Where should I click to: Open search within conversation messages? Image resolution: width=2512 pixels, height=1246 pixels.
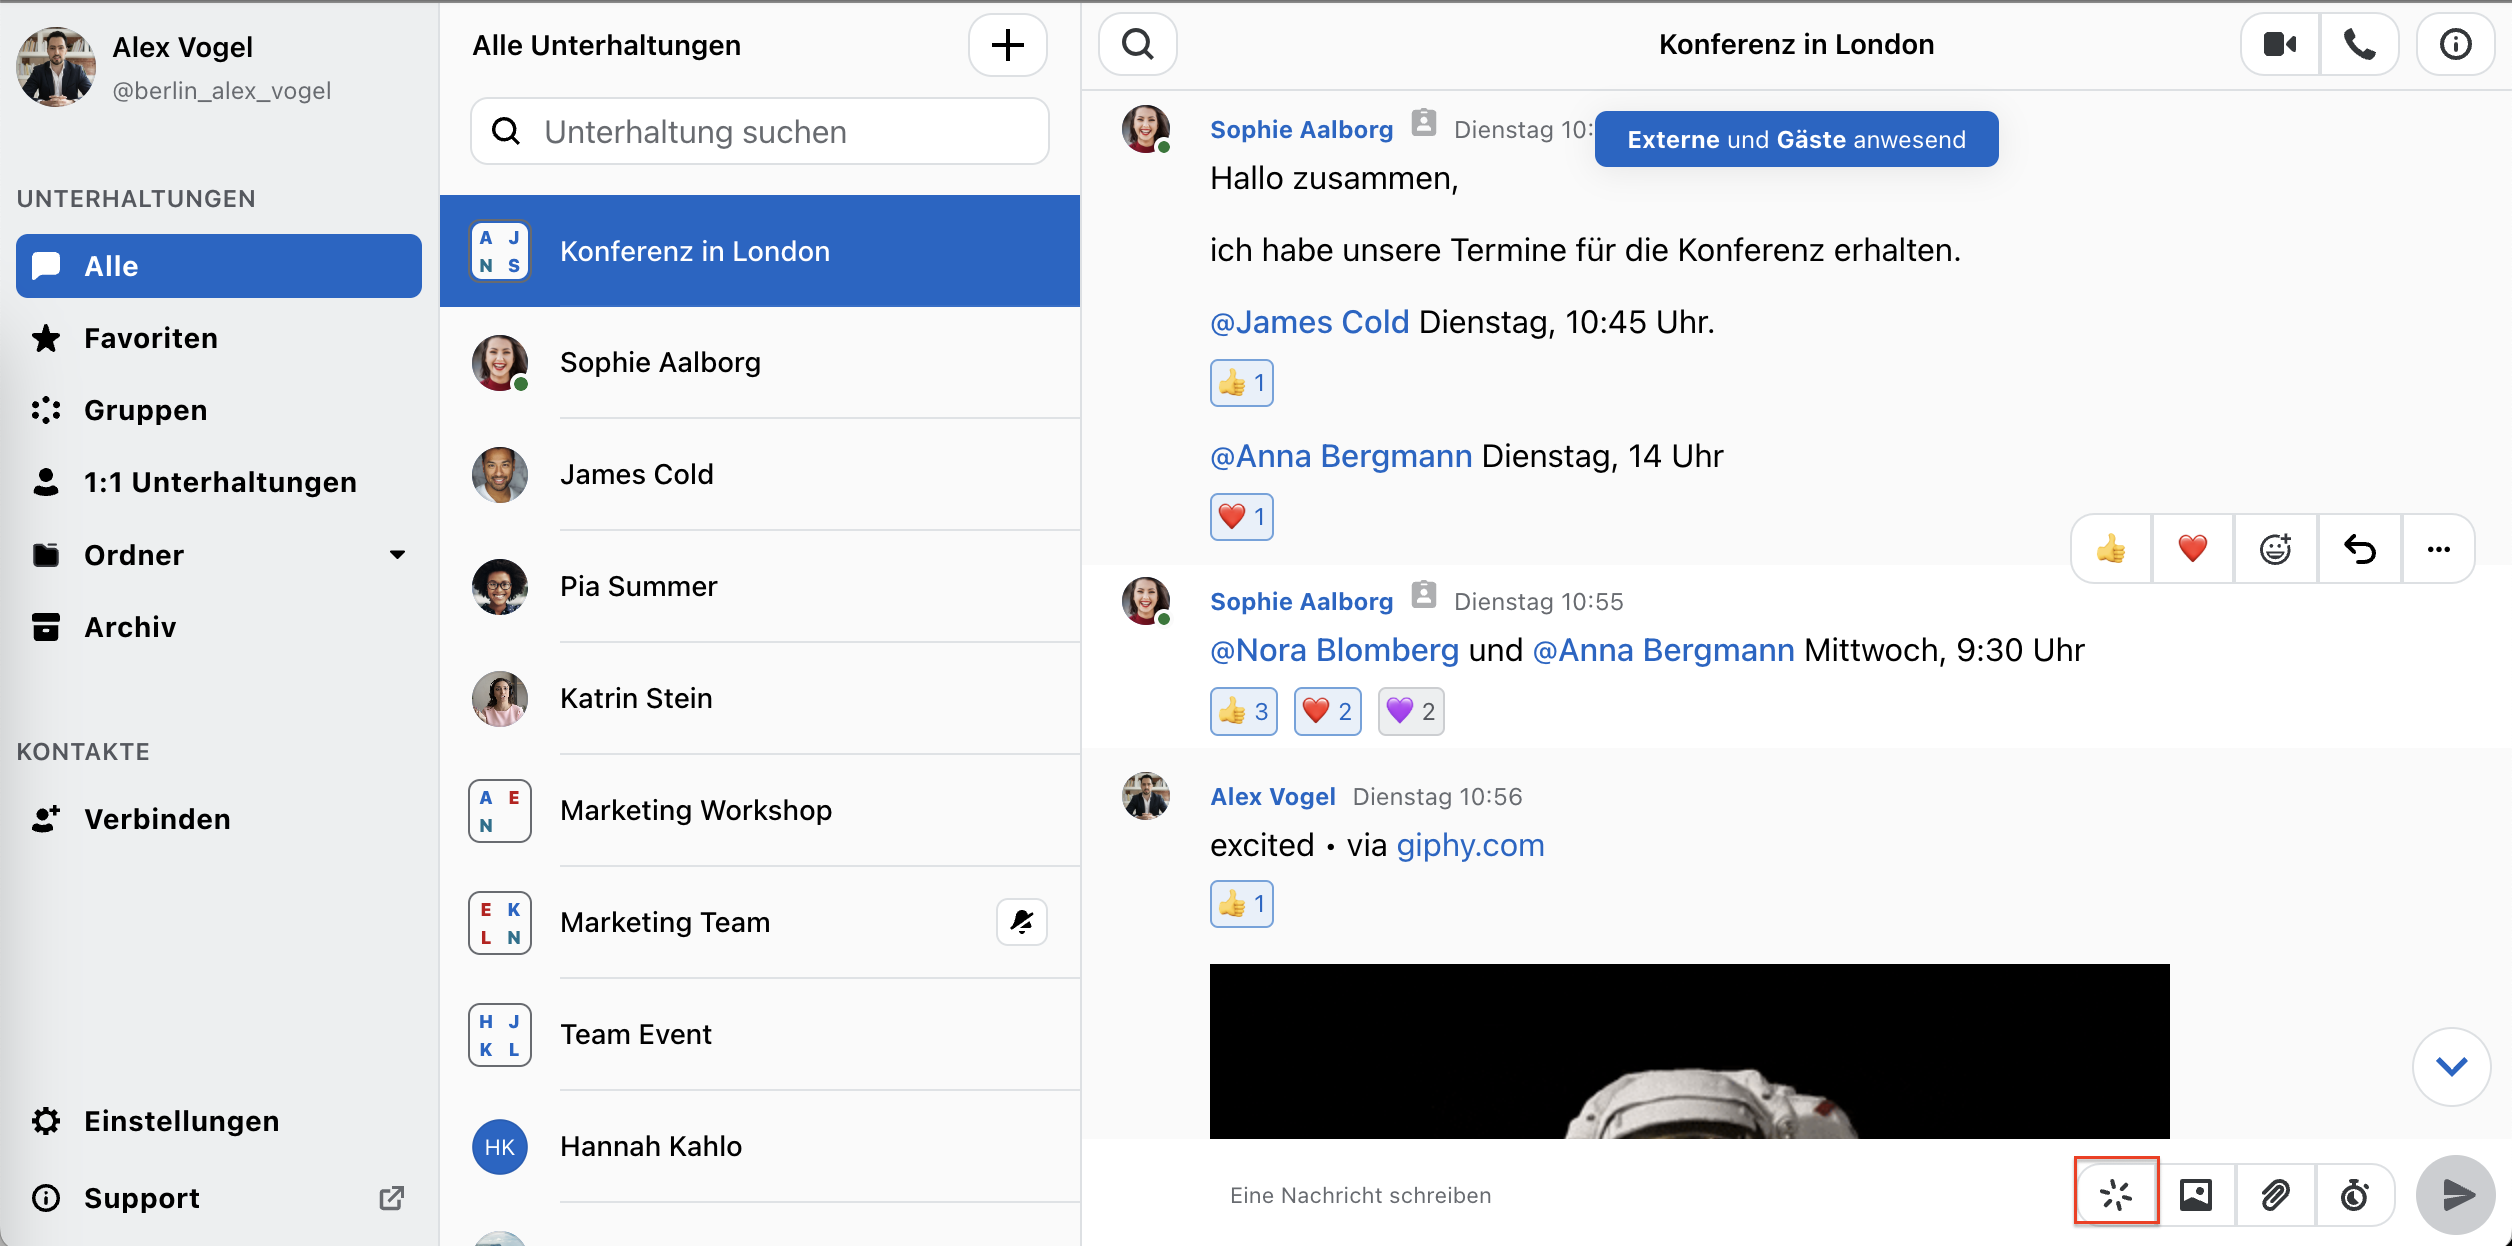[x=1138, y=45]
